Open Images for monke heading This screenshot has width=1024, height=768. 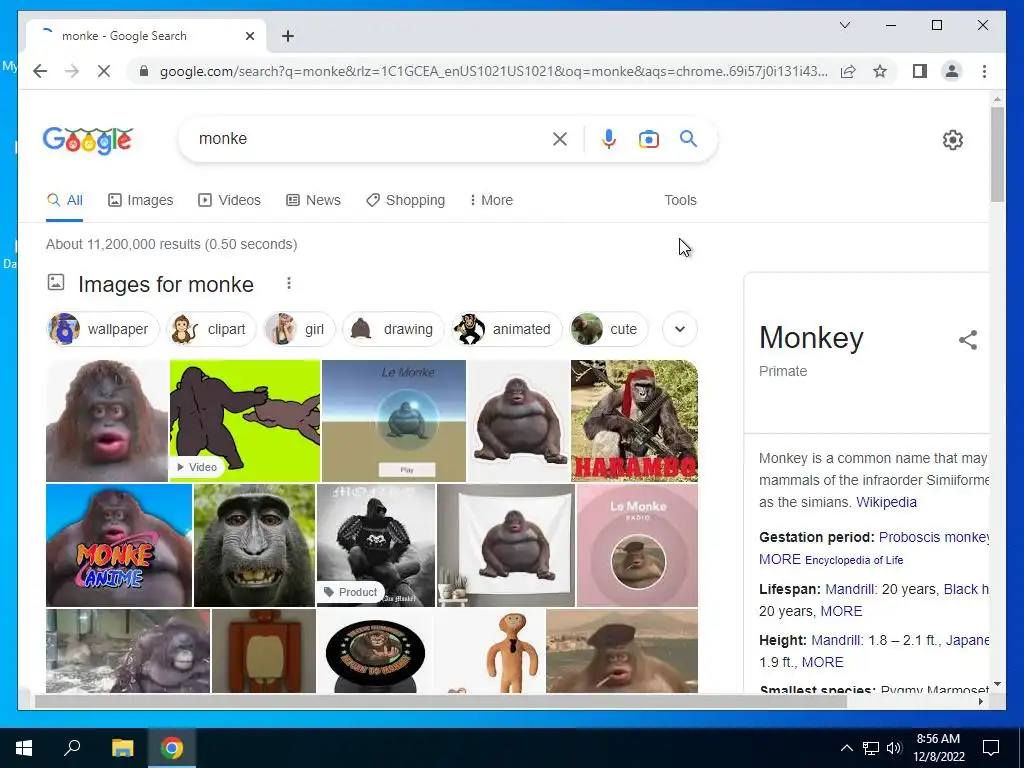(166, 284)
